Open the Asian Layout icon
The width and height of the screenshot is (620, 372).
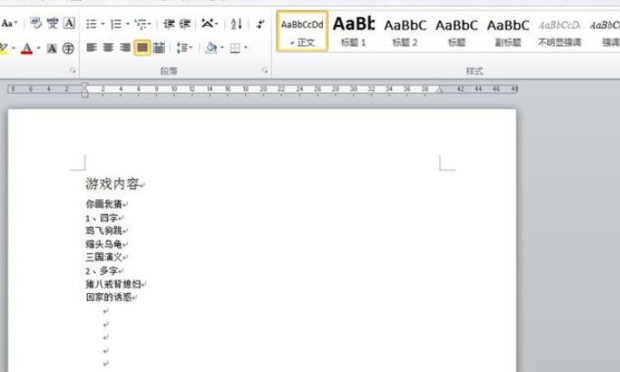pyautogui.click(x=210, y=24)
